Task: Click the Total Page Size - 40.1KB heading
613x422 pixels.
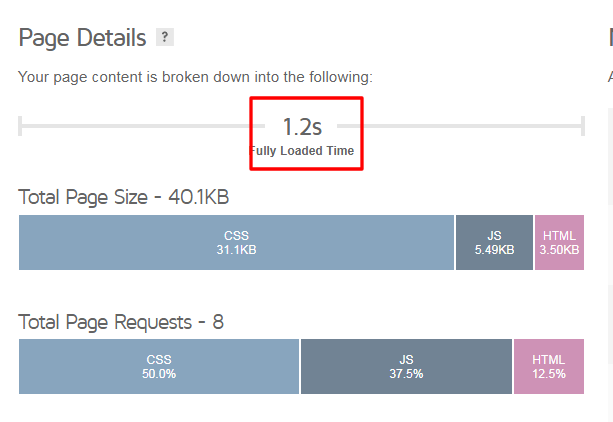Action: coord(124,197)
